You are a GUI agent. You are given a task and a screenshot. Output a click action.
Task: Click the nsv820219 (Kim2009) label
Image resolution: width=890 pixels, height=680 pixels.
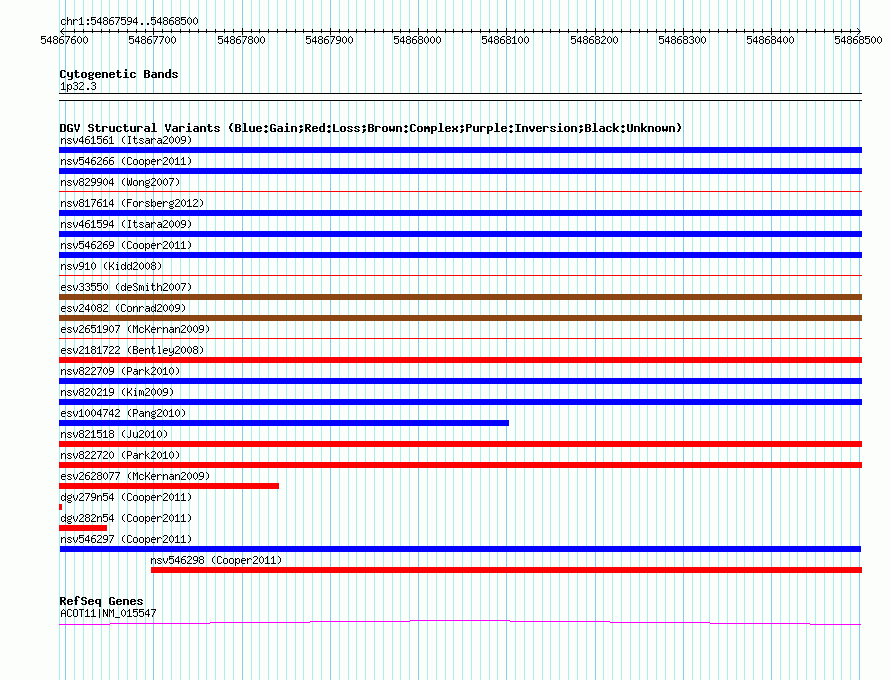[x=117, y=392]
